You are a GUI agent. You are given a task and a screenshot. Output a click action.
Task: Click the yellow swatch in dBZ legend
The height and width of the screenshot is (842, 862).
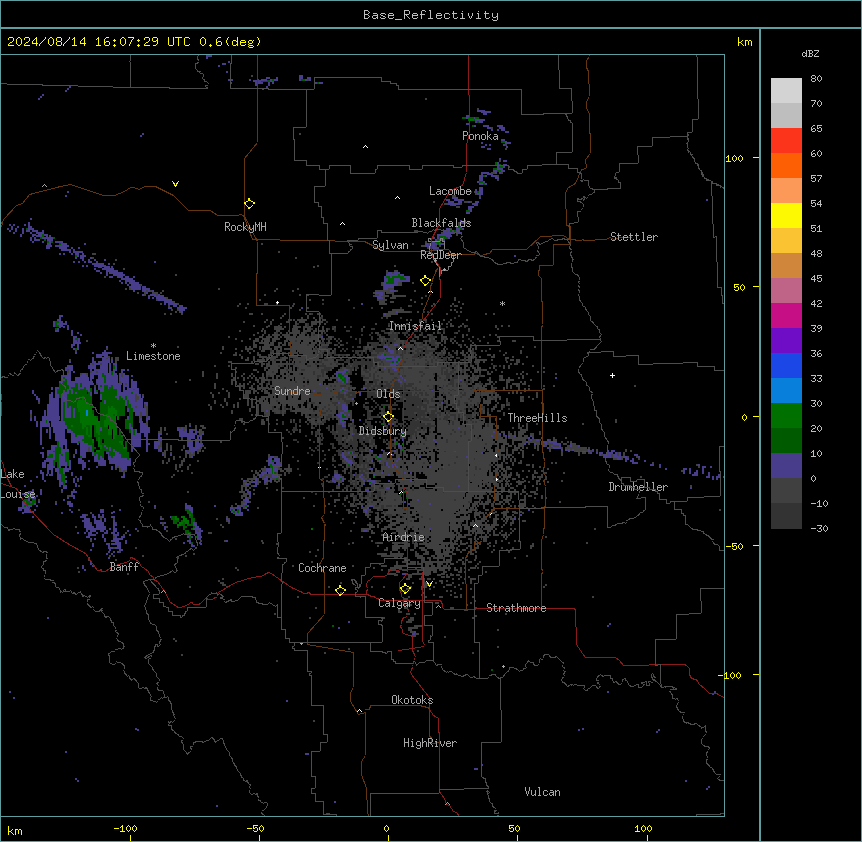click(x=786, y=215)
